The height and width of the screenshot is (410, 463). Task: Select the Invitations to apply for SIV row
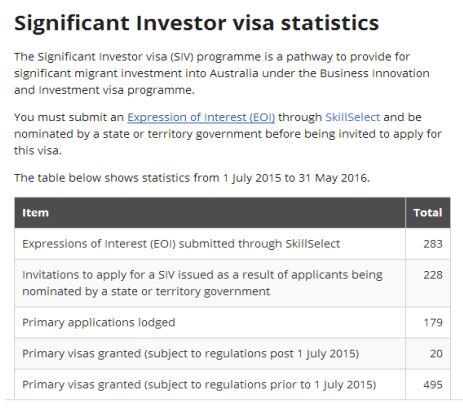point(232,283)
